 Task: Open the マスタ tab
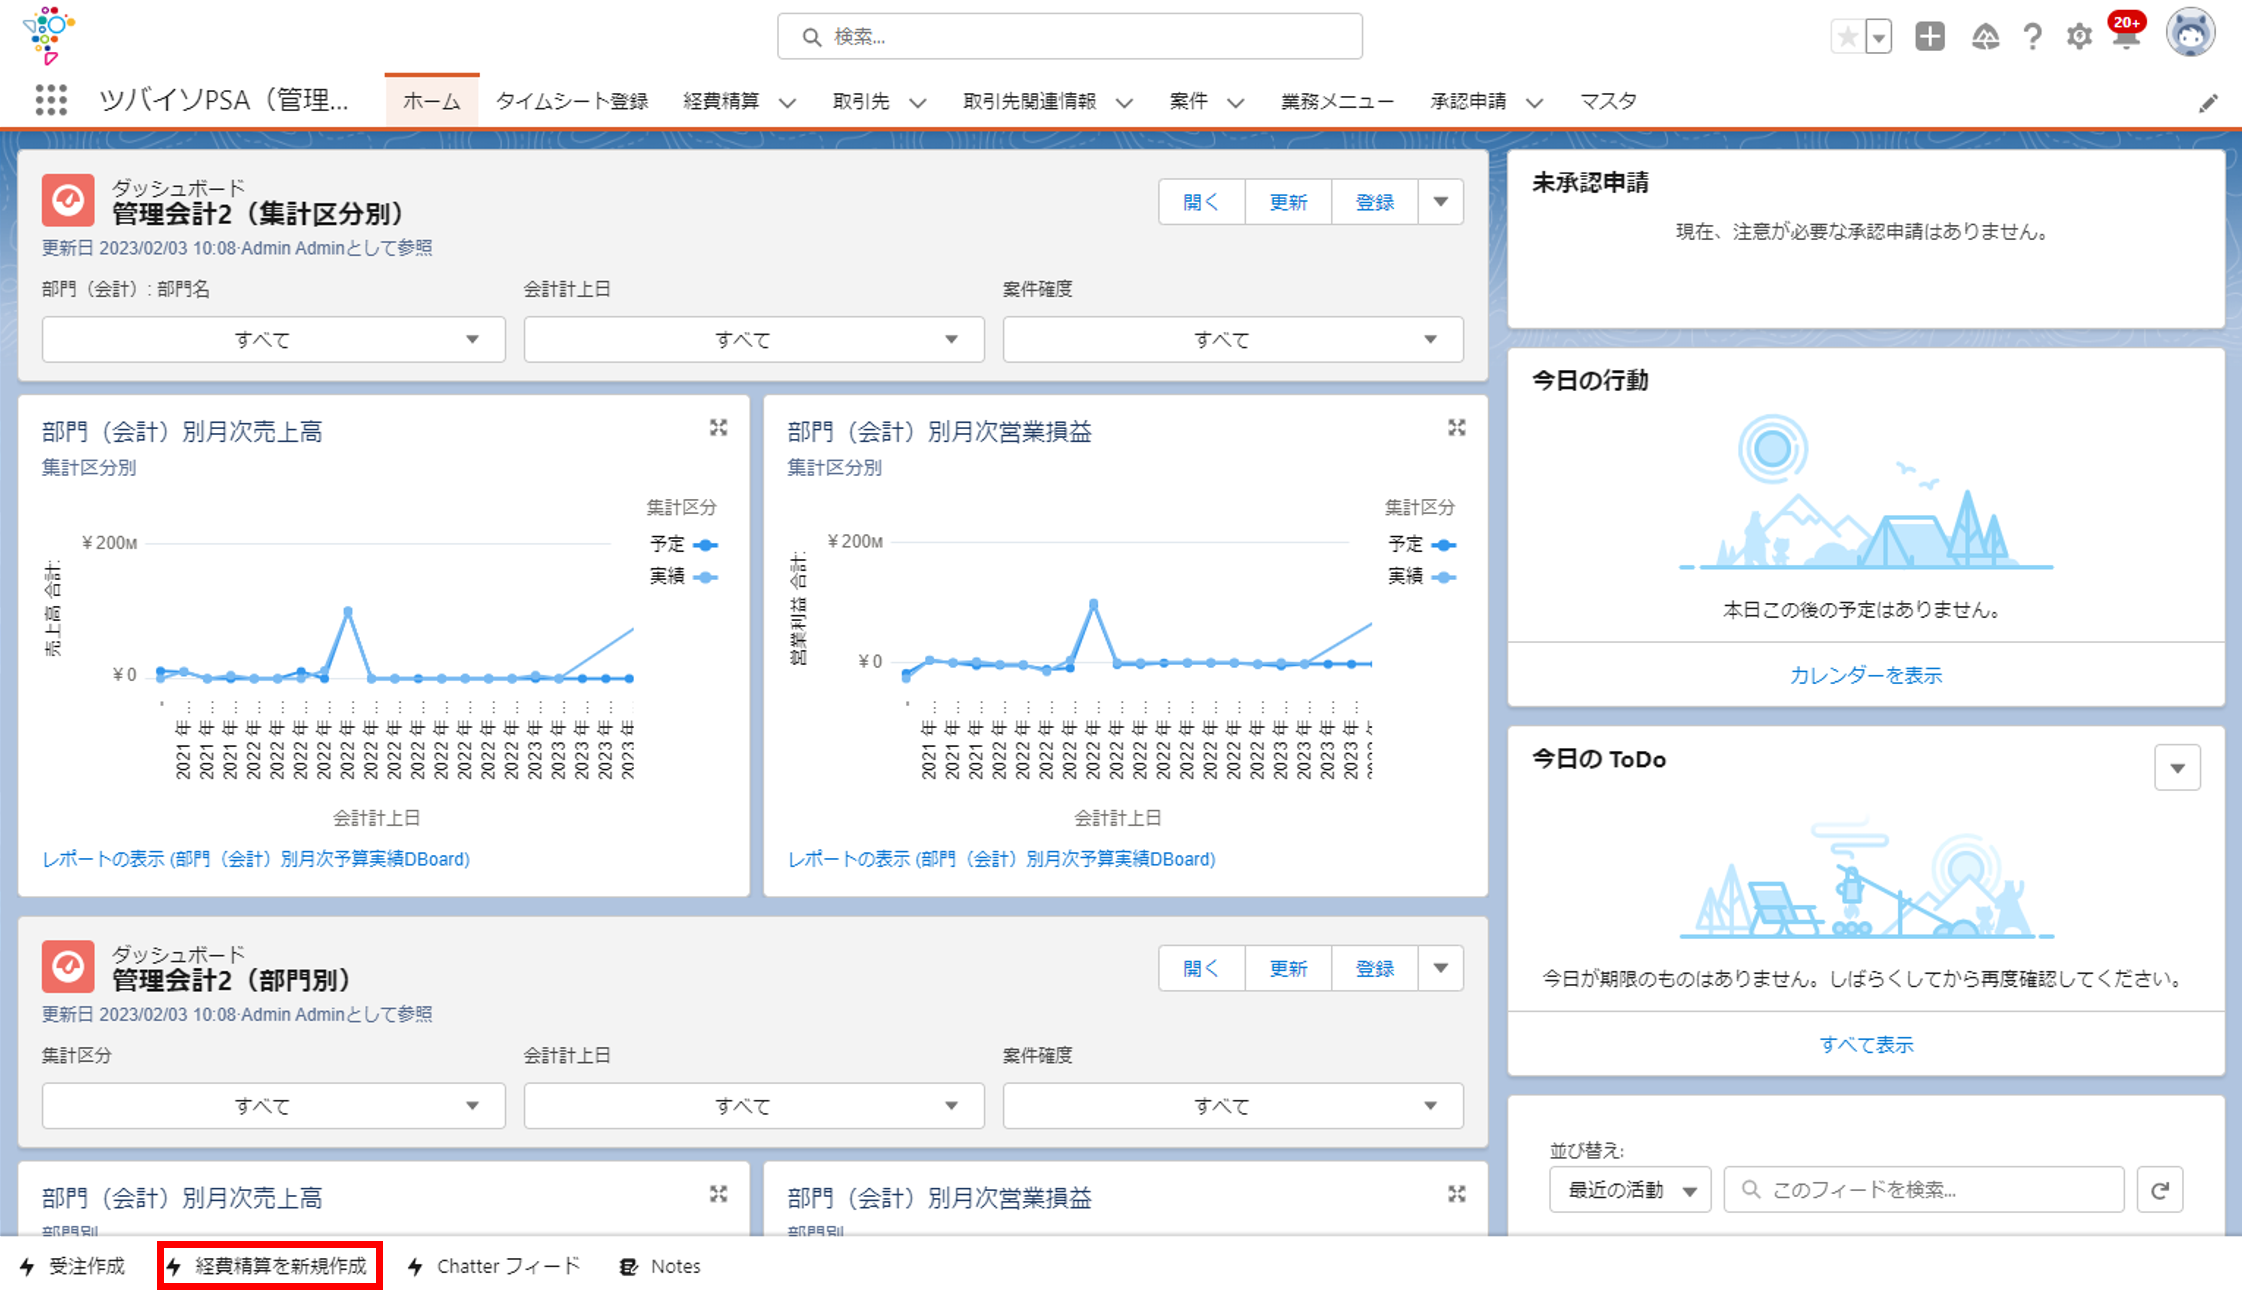[1609, 101]
